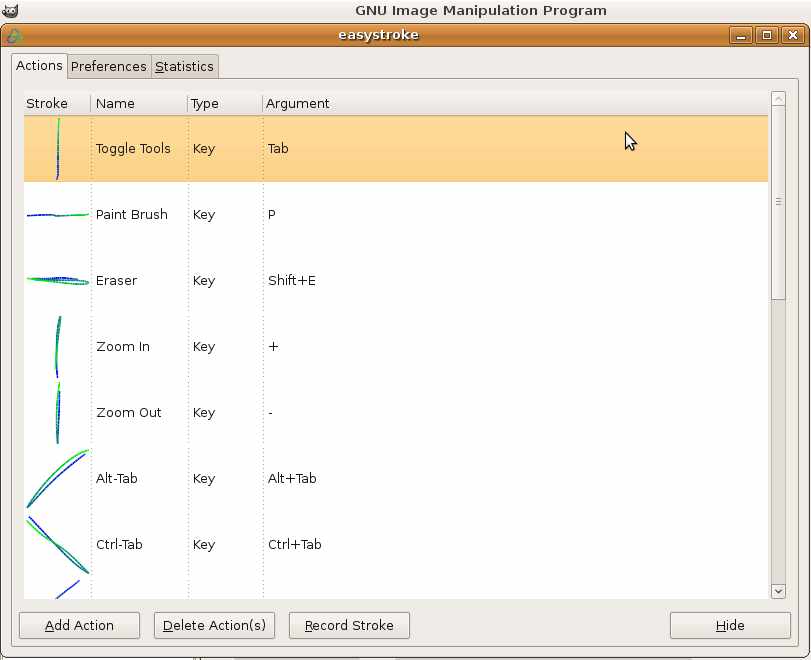The width and height of the screenshot is (811, 660).
Task: Click the Delete Action(s) button
Action: click(x=214, y=625)
